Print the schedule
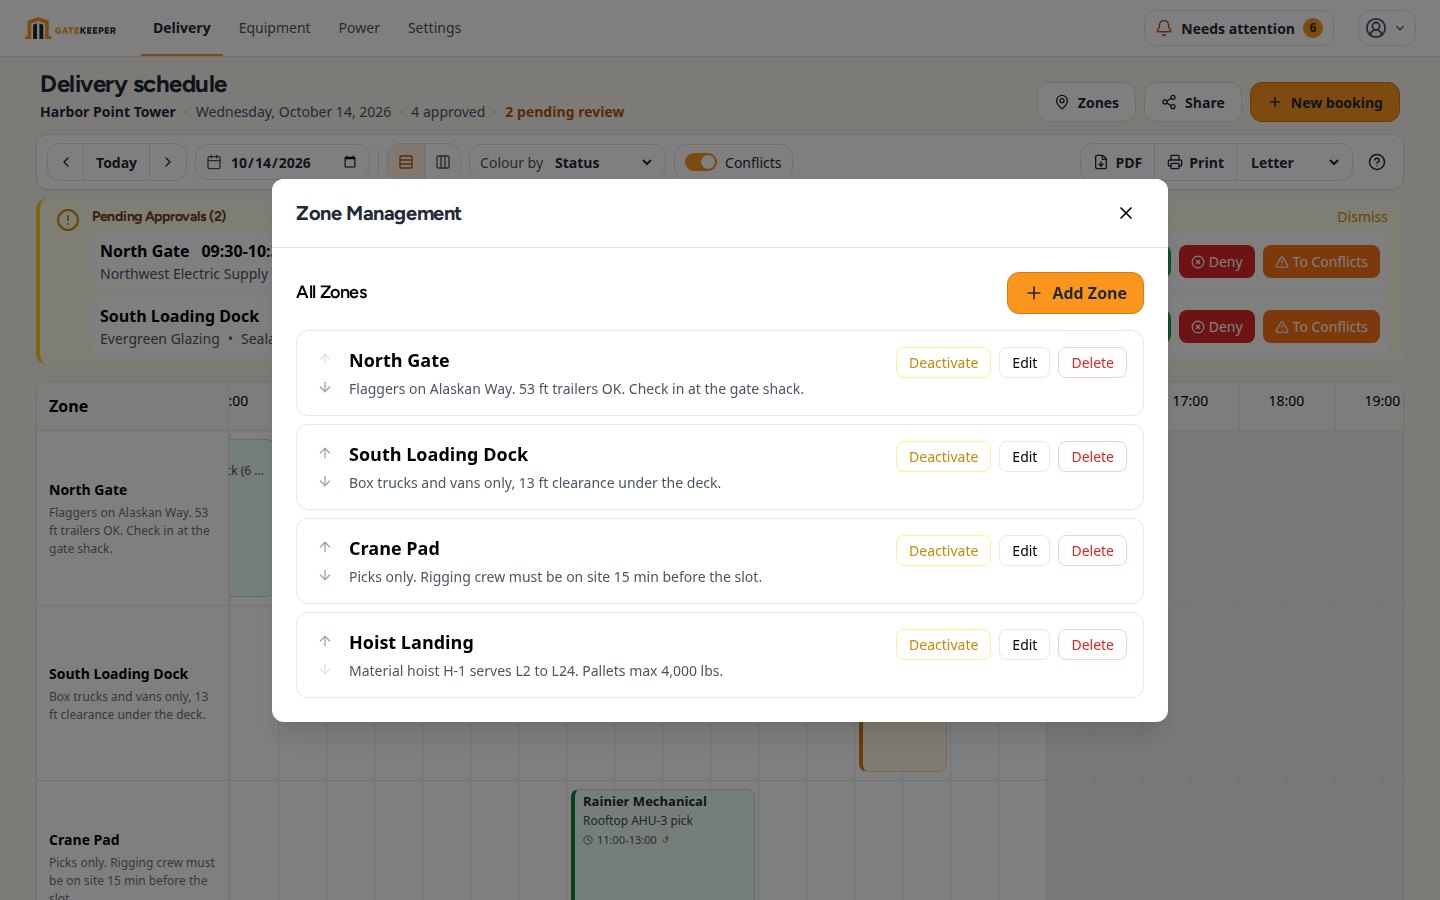Image resolution: width=1440 pixels, height=900 pixels. tap(1196, 162)
